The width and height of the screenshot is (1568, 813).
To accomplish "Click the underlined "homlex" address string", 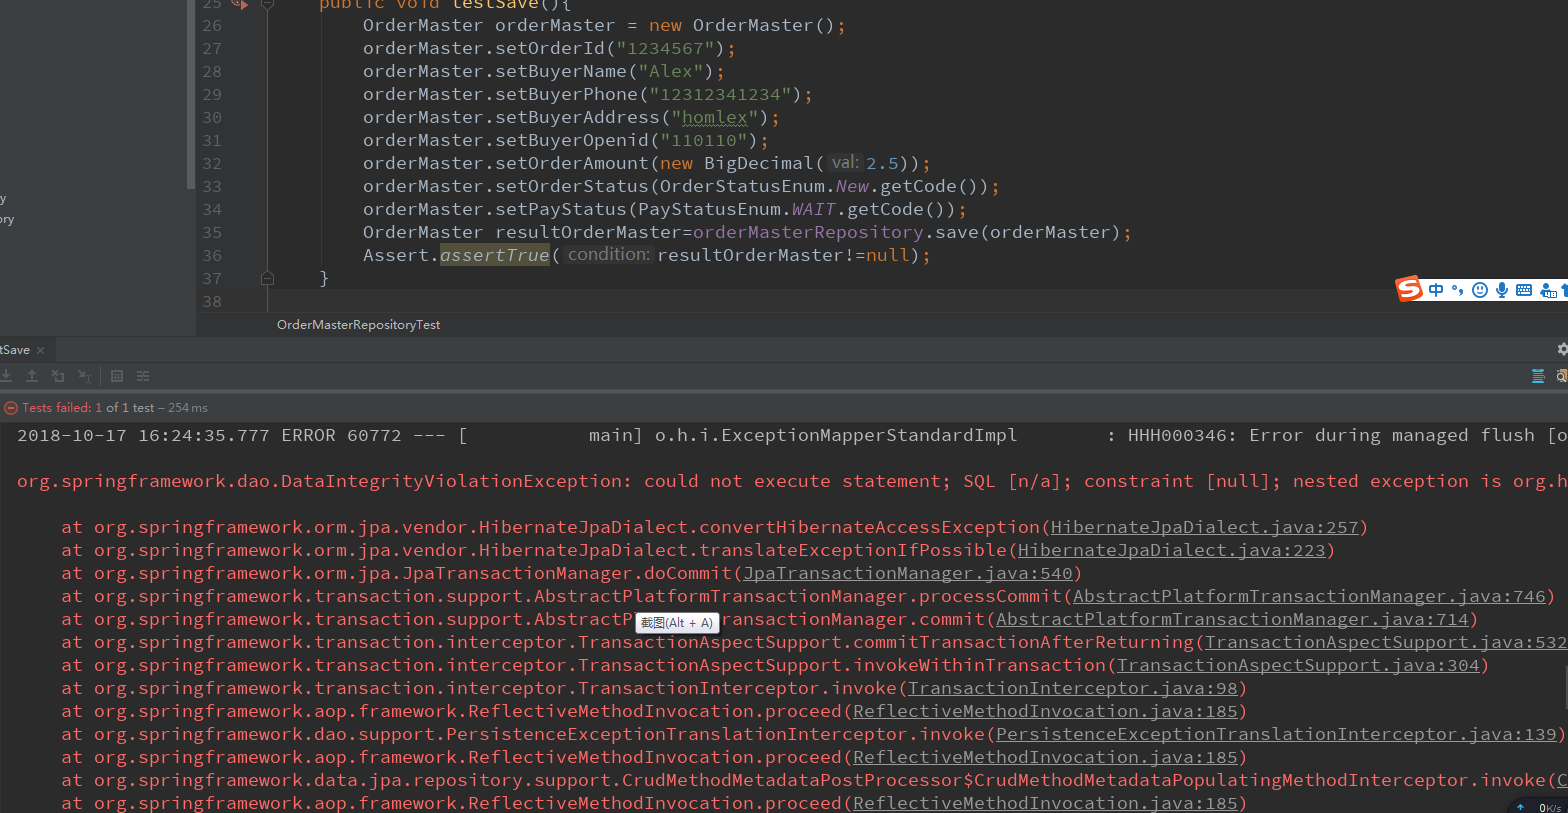I will coord(714,117).
